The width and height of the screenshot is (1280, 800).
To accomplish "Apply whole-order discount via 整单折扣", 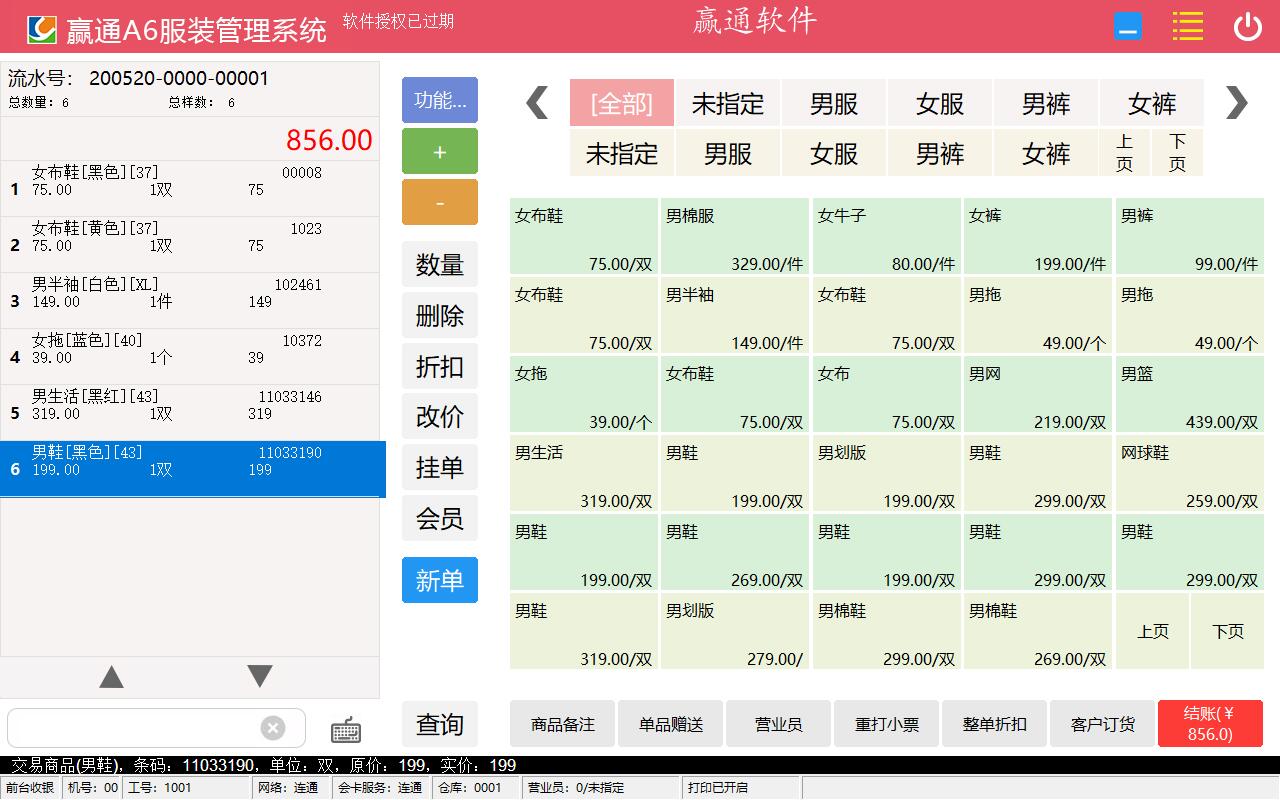I will click(x=994, y=724).
